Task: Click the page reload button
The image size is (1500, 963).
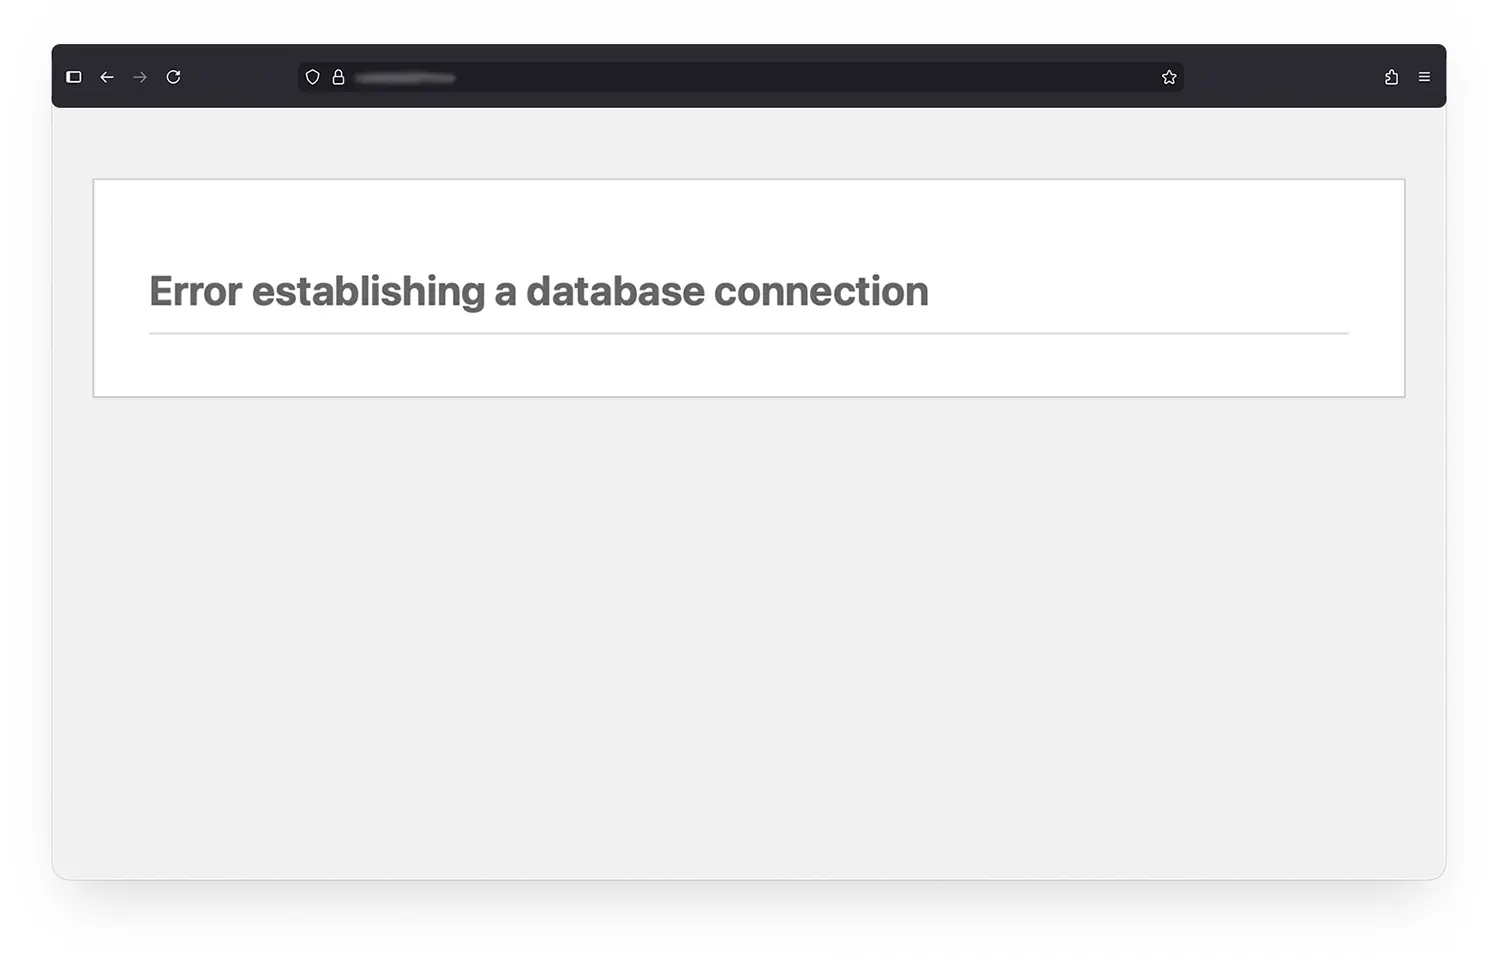Action: click(173, 77)
